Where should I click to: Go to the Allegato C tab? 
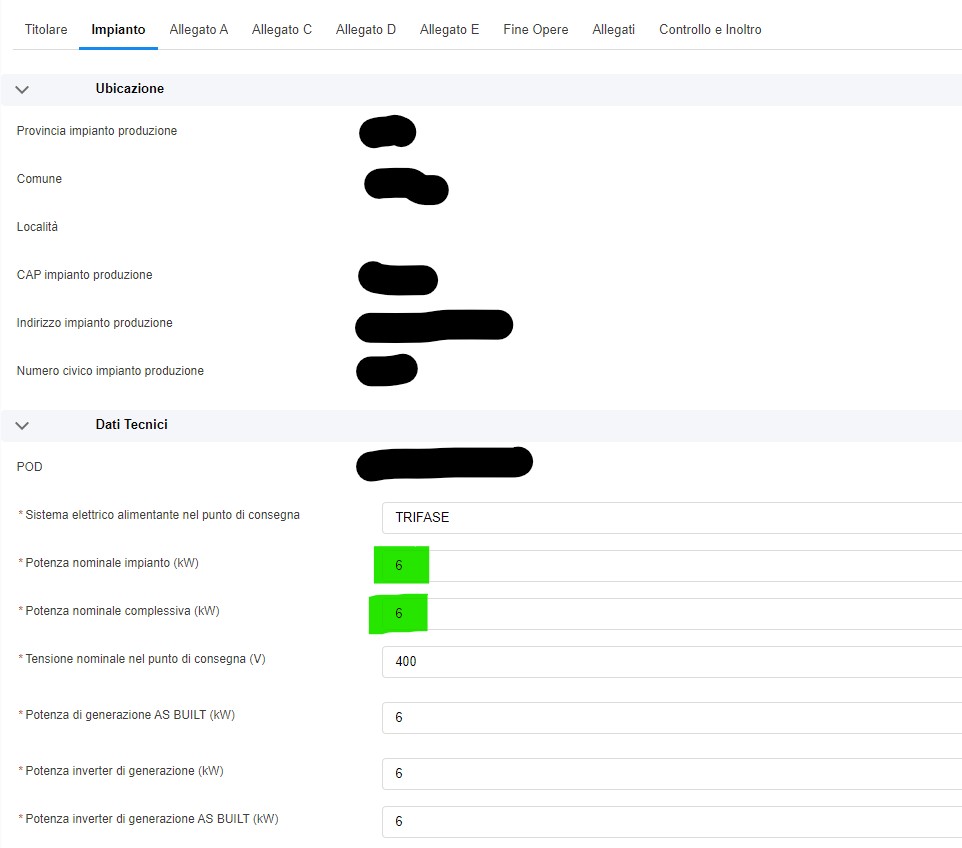(282, 30)
